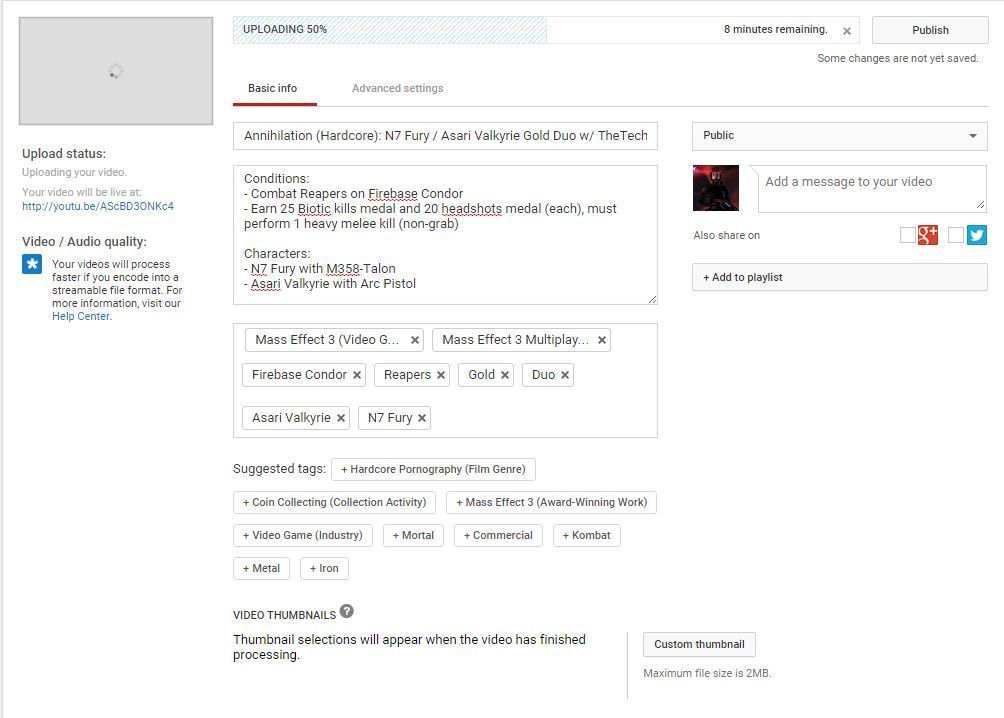The image size is (1004, 718).
Task: Click the video thumbnails help question mark
Action: click(x=347, y=612)
